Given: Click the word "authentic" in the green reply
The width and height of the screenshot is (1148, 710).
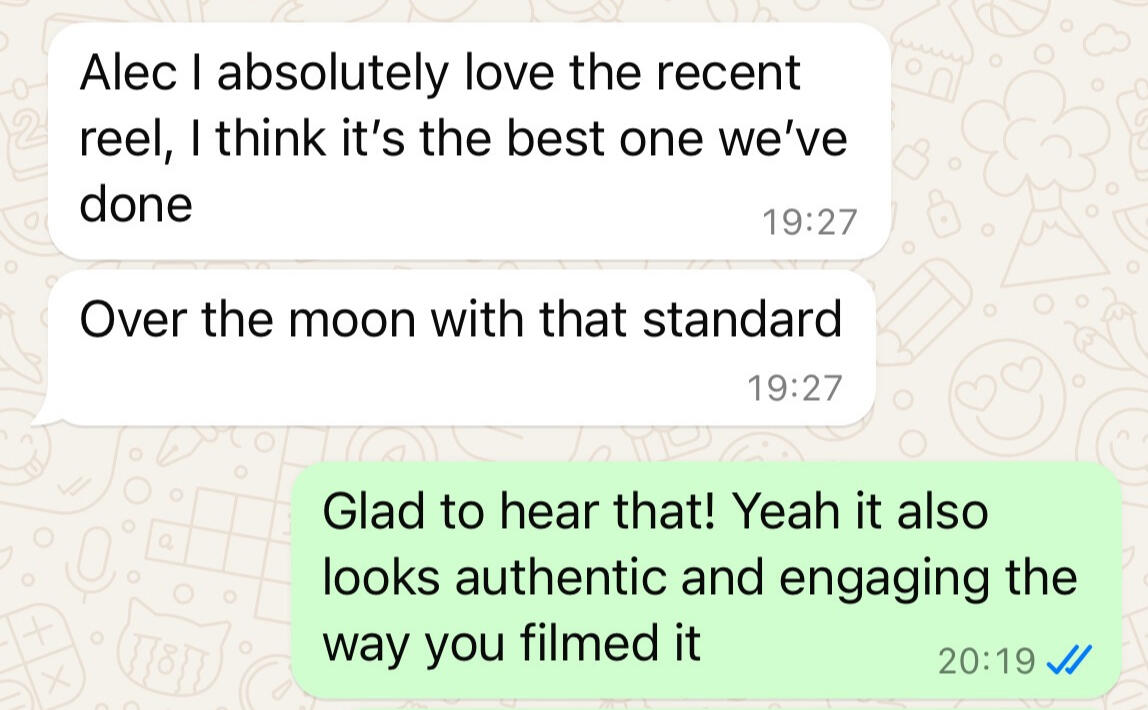Looking at the screenshot, I should 560,577.
